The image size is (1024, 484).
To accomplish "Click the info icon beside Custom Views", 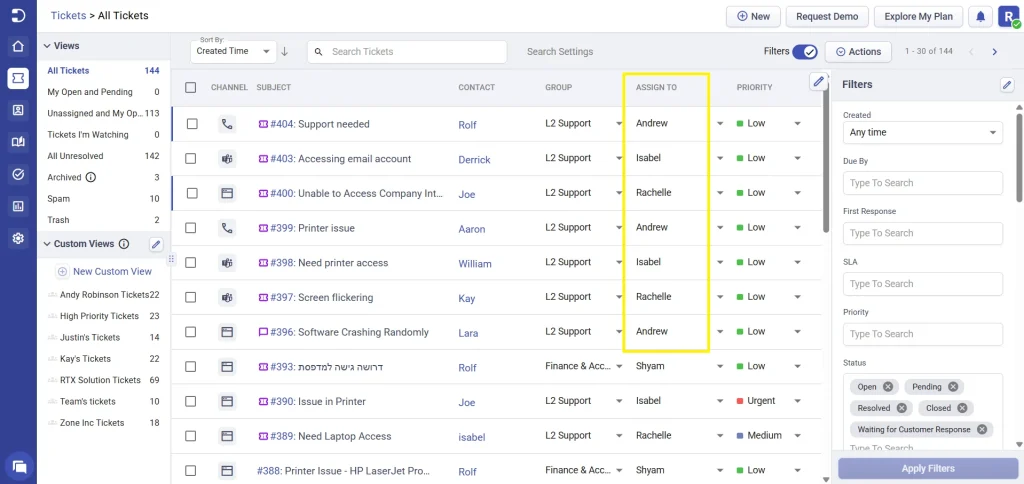I will pyautogui.click(x=124, y=244).
